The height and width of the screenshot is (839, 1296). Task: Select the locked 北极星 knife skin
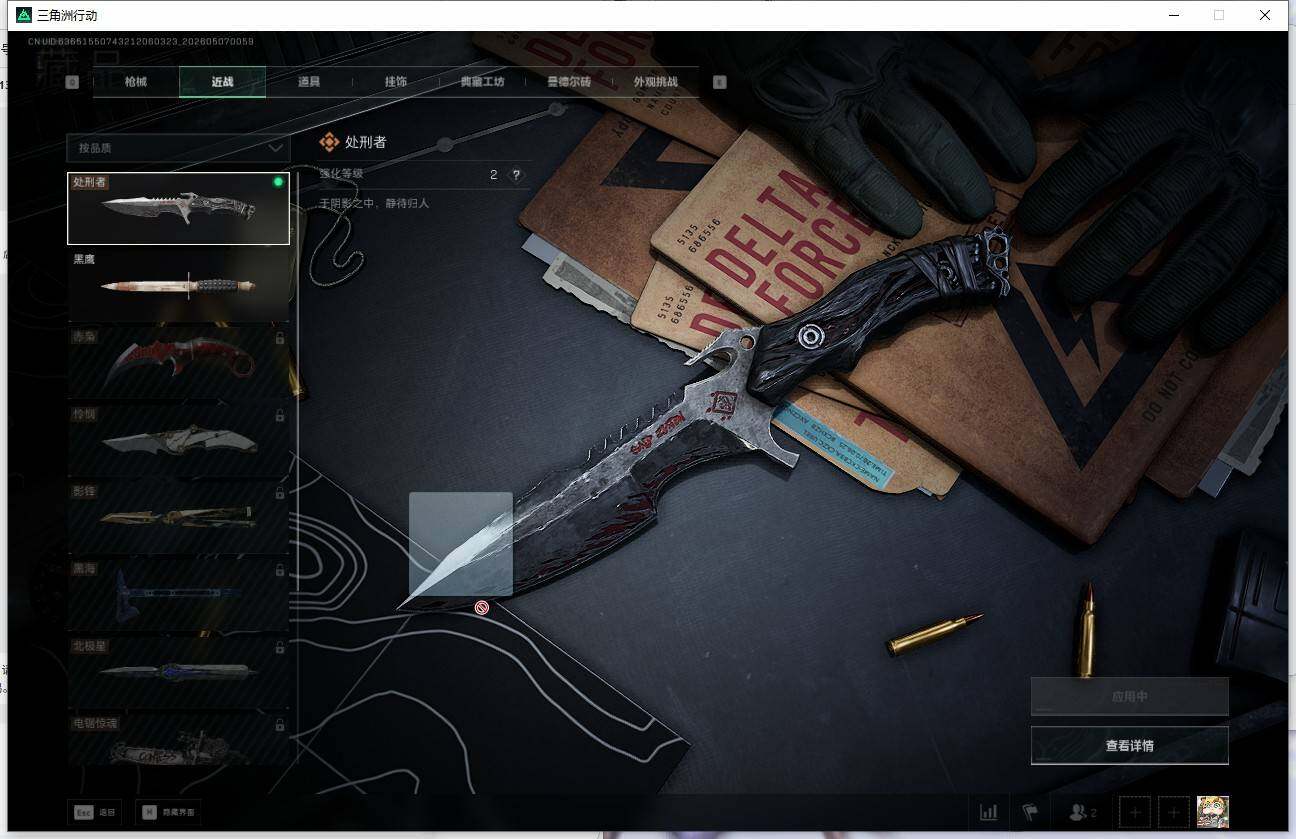[x=178, y=673]
